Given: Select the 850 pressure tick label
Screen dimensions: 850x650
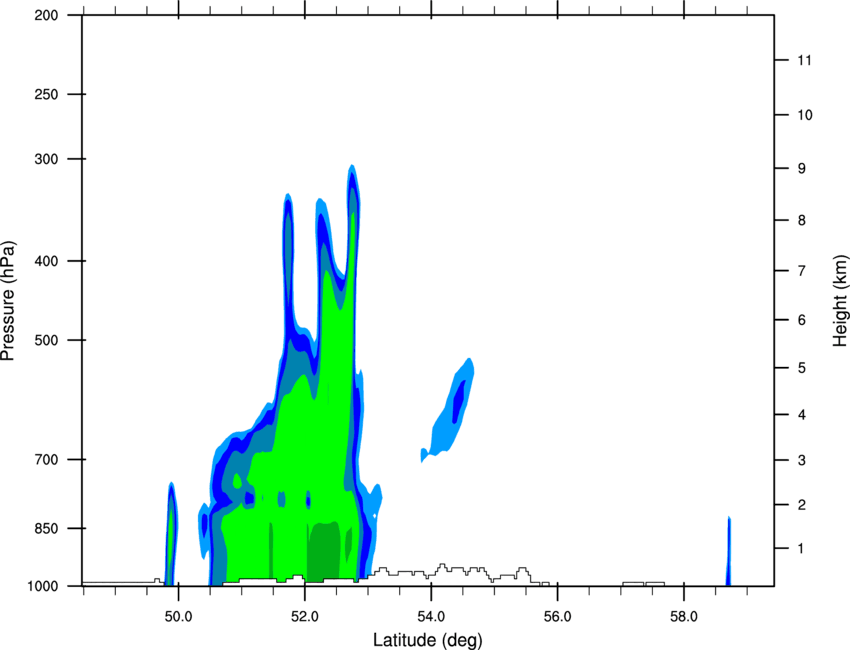Looking at the screenshot, I should [46, 529].
